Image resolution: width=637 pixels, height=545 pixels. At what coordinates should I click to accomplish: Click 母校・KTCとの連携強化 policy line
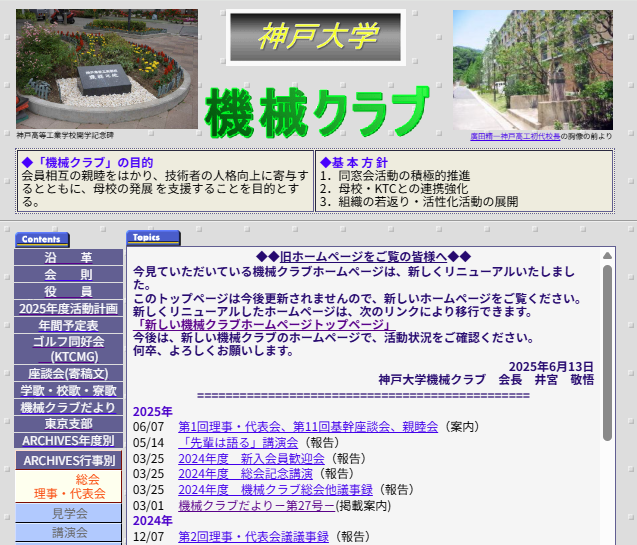click(x=403, y=189)
